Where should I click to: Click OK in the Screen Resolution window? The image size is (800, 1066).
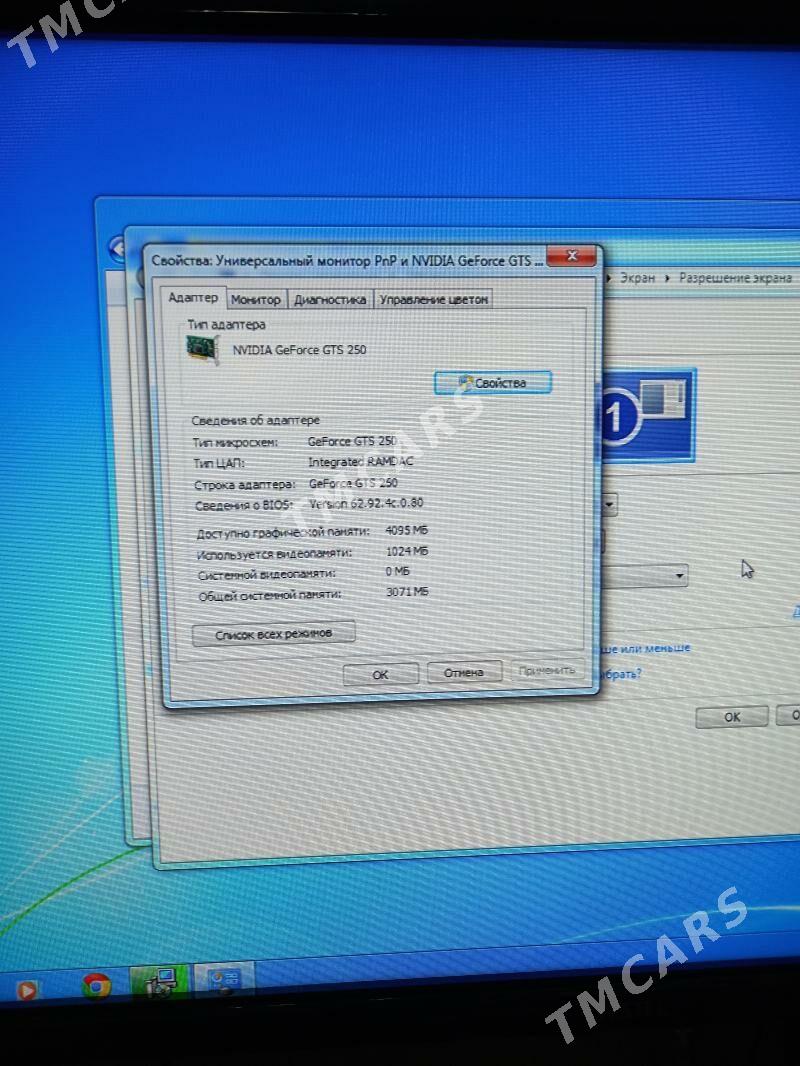point(732,717)
